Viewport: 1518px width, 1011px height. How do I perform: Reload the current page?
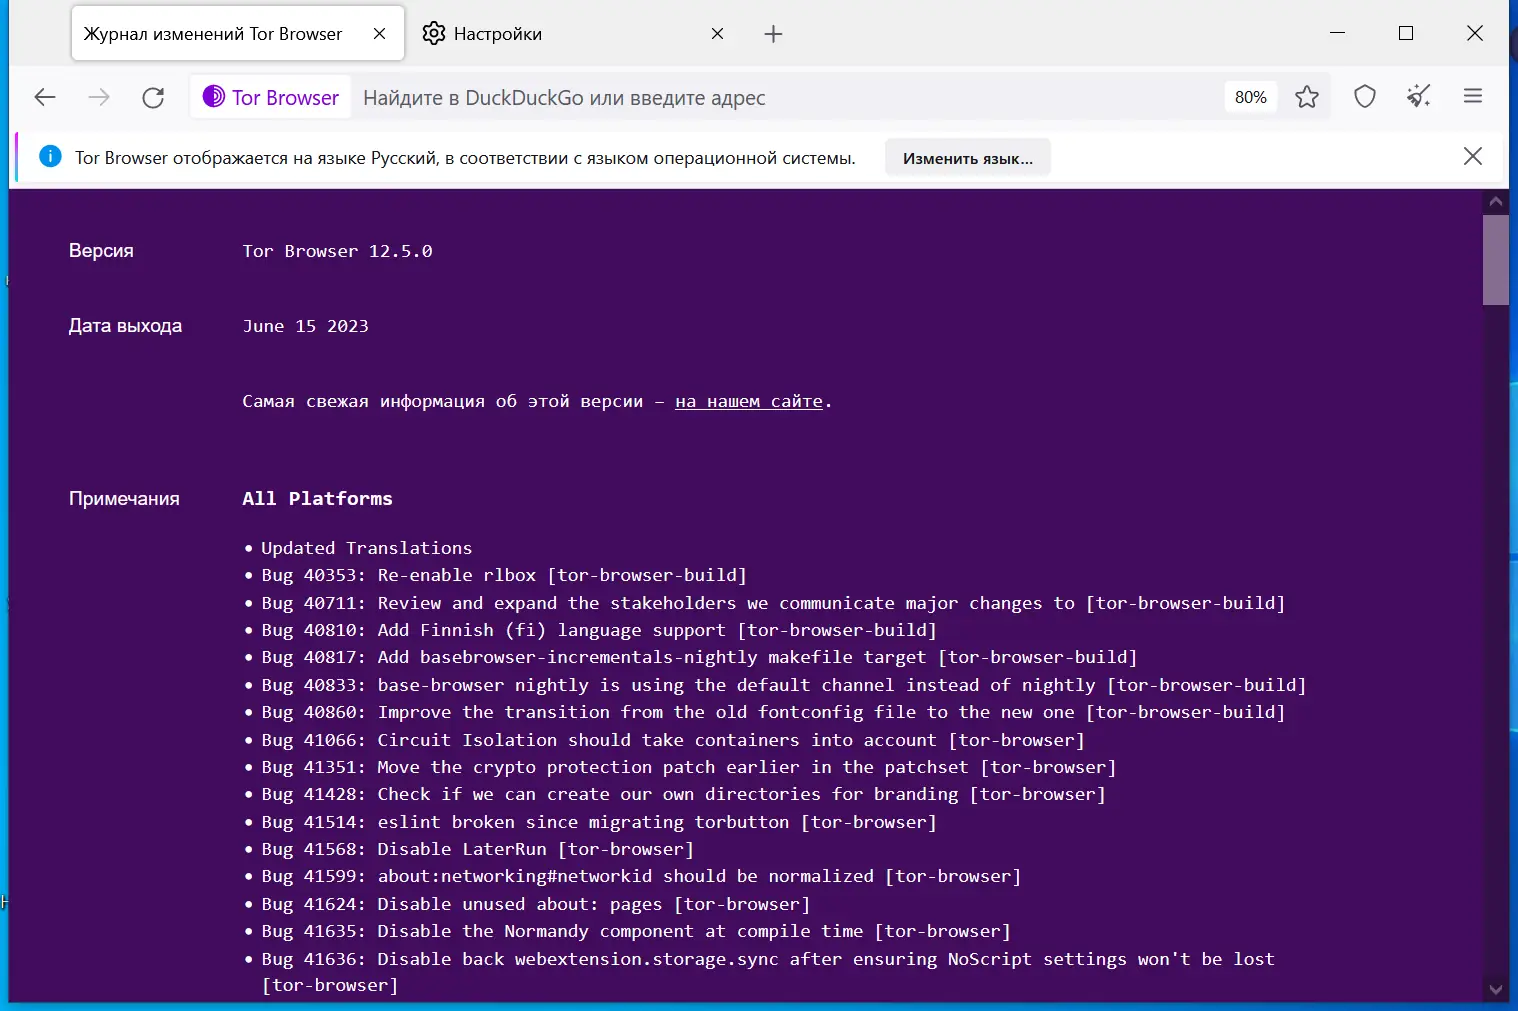coord(153,97)
